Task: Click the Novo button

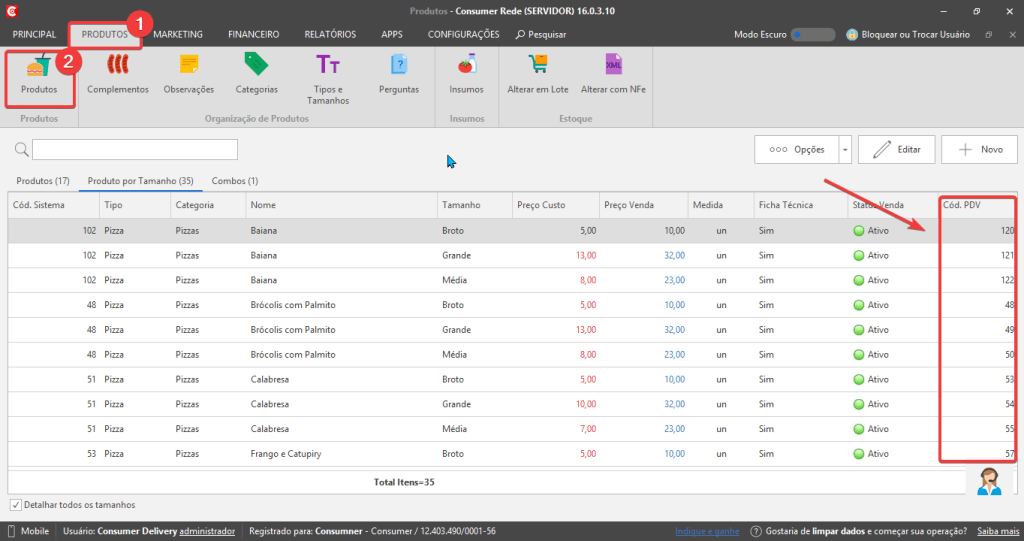Action: (980, 150)
